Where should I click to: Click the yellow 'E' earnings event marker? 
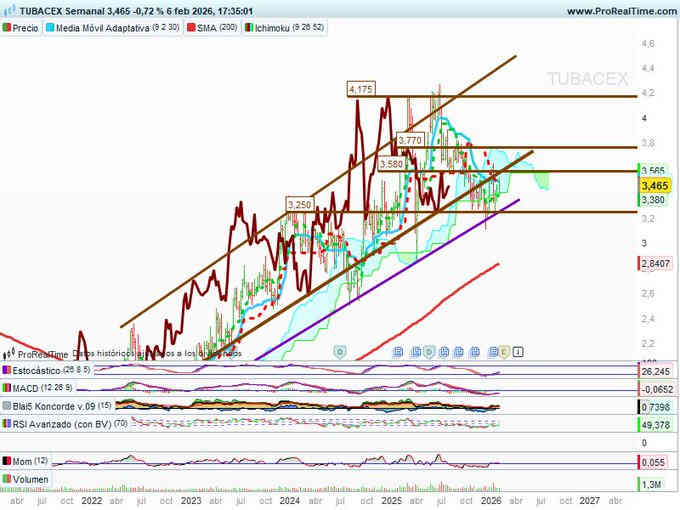pos(505,352)
